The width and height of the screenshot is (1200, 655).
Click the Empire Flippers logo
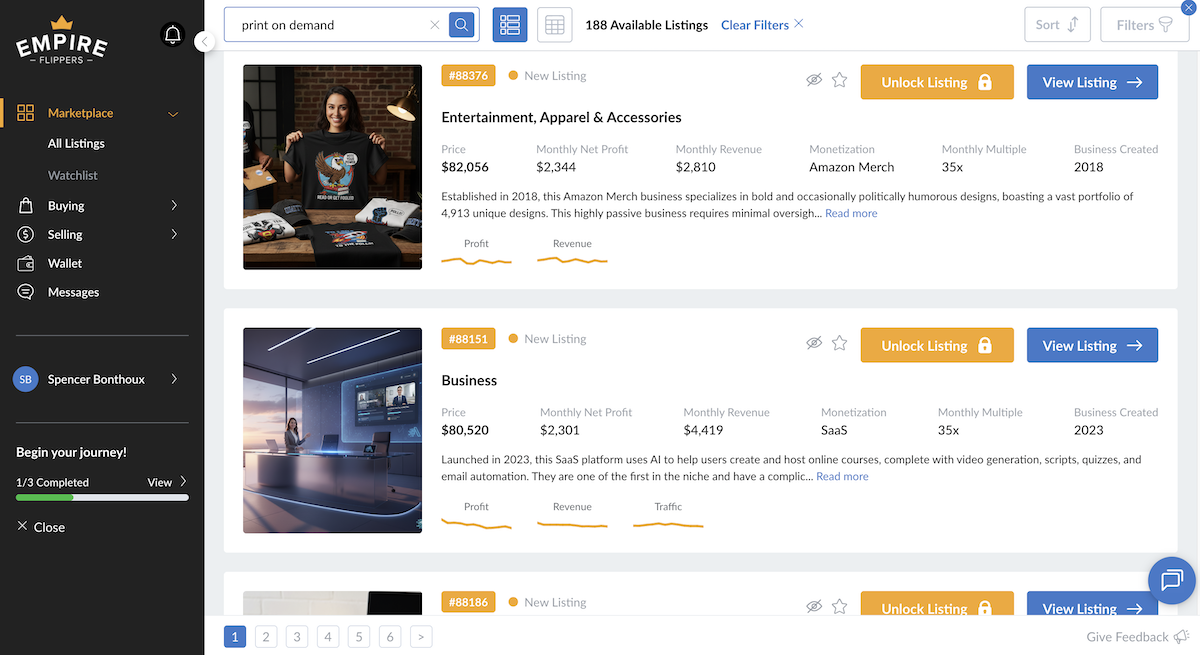61,40
